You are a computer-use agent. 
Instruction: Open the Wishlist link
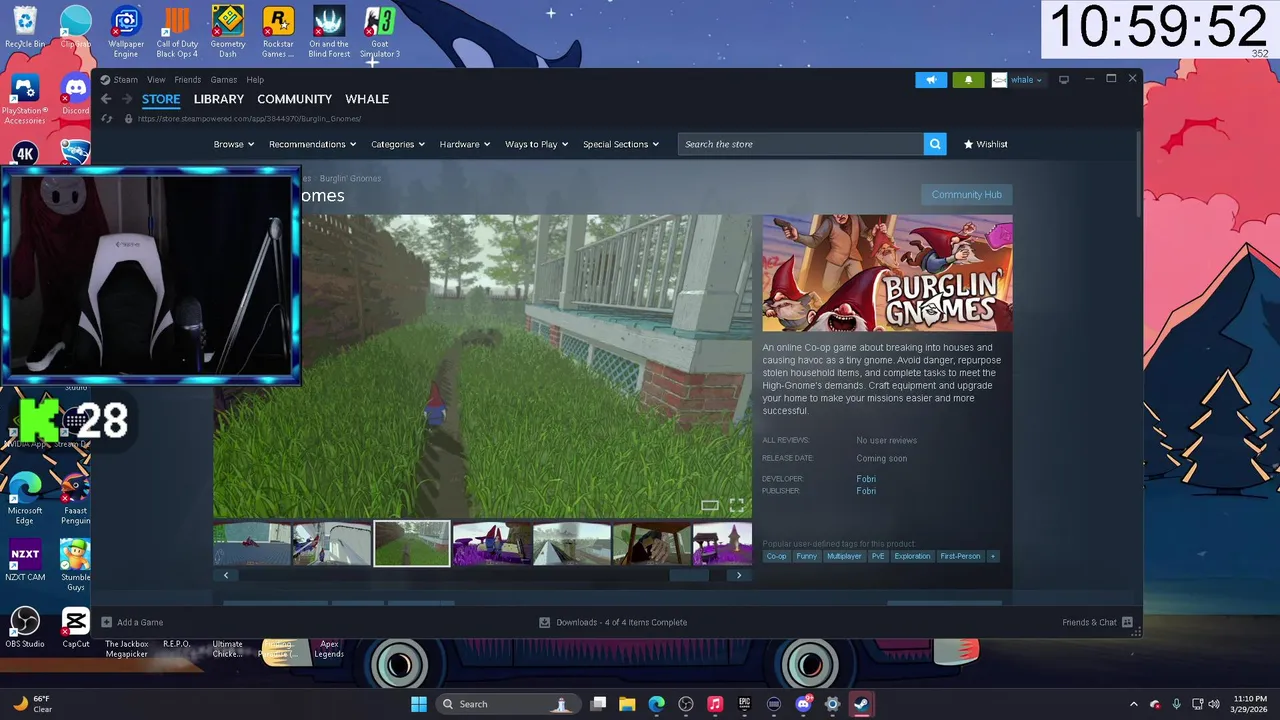[986, 144]
